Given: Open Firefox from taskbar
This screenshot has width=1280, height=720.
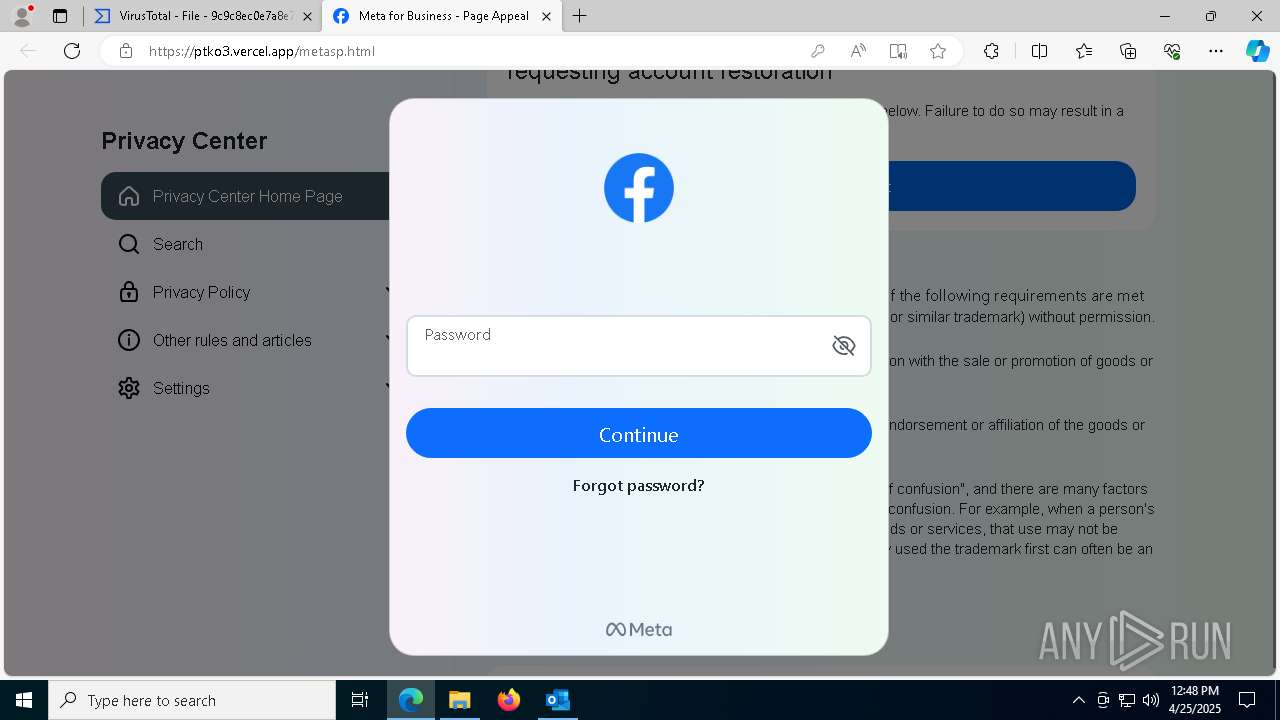Looking at the screenshot, I should click(509, 700).
